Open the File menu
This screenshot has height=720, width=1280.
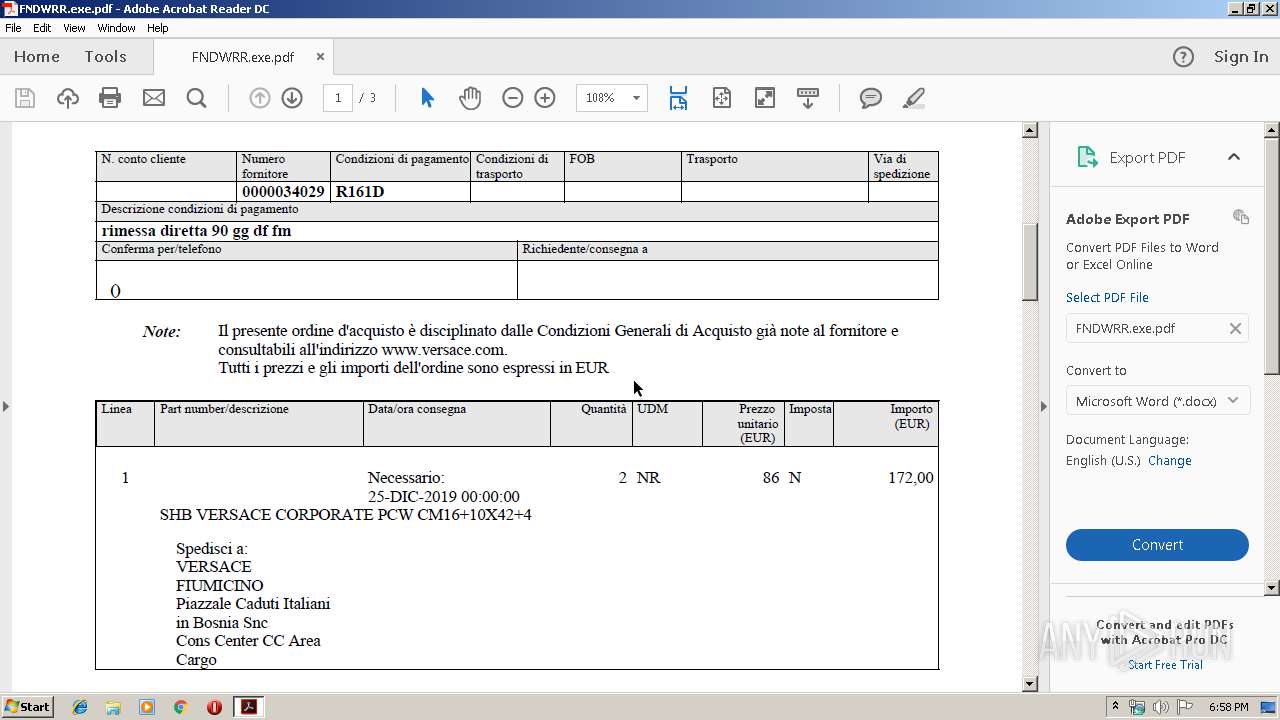click(13, 28)
